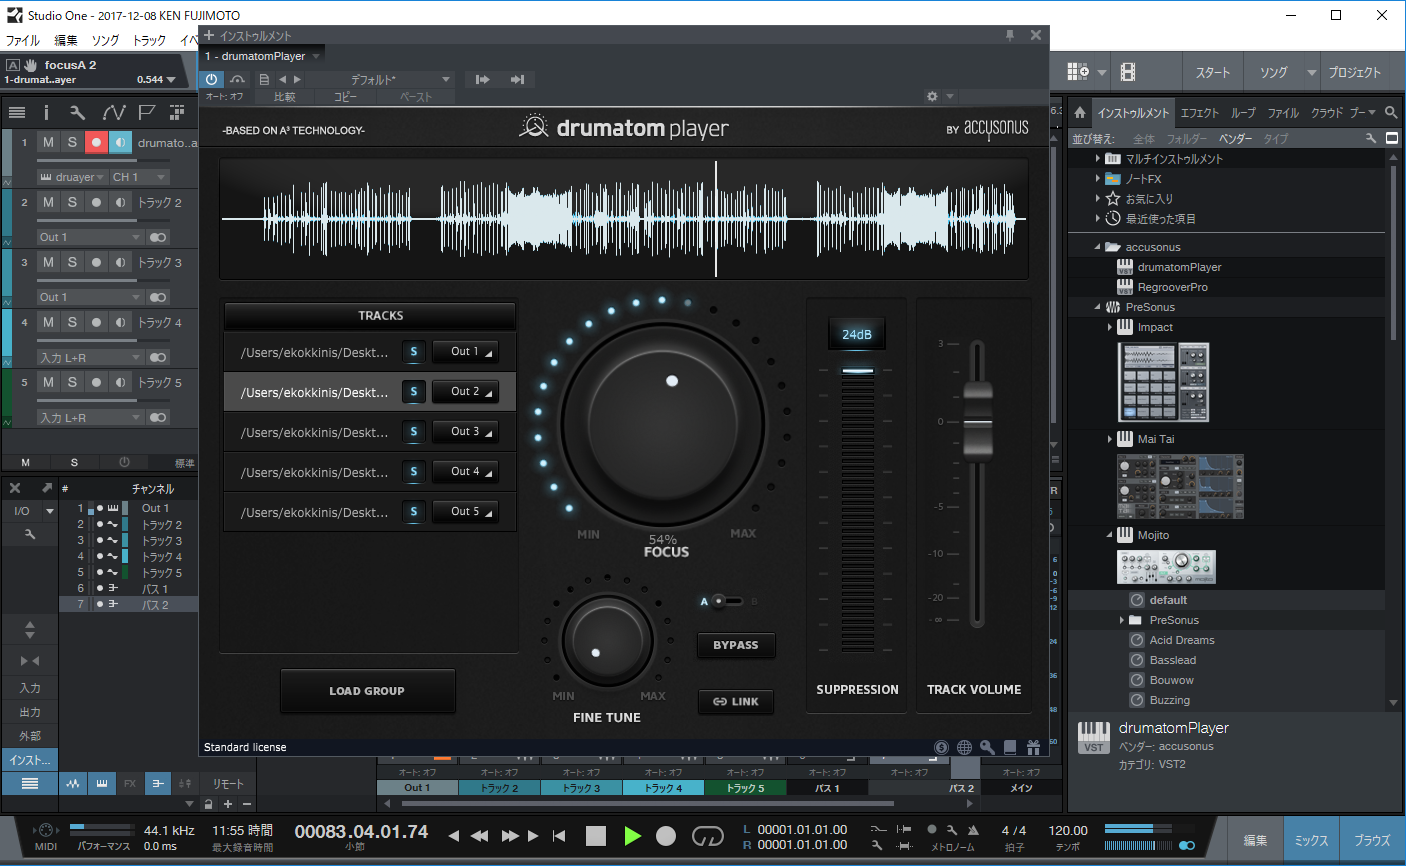Open the Out 3 output dropdown
The image size is (1406, 866).
[465, 432]
